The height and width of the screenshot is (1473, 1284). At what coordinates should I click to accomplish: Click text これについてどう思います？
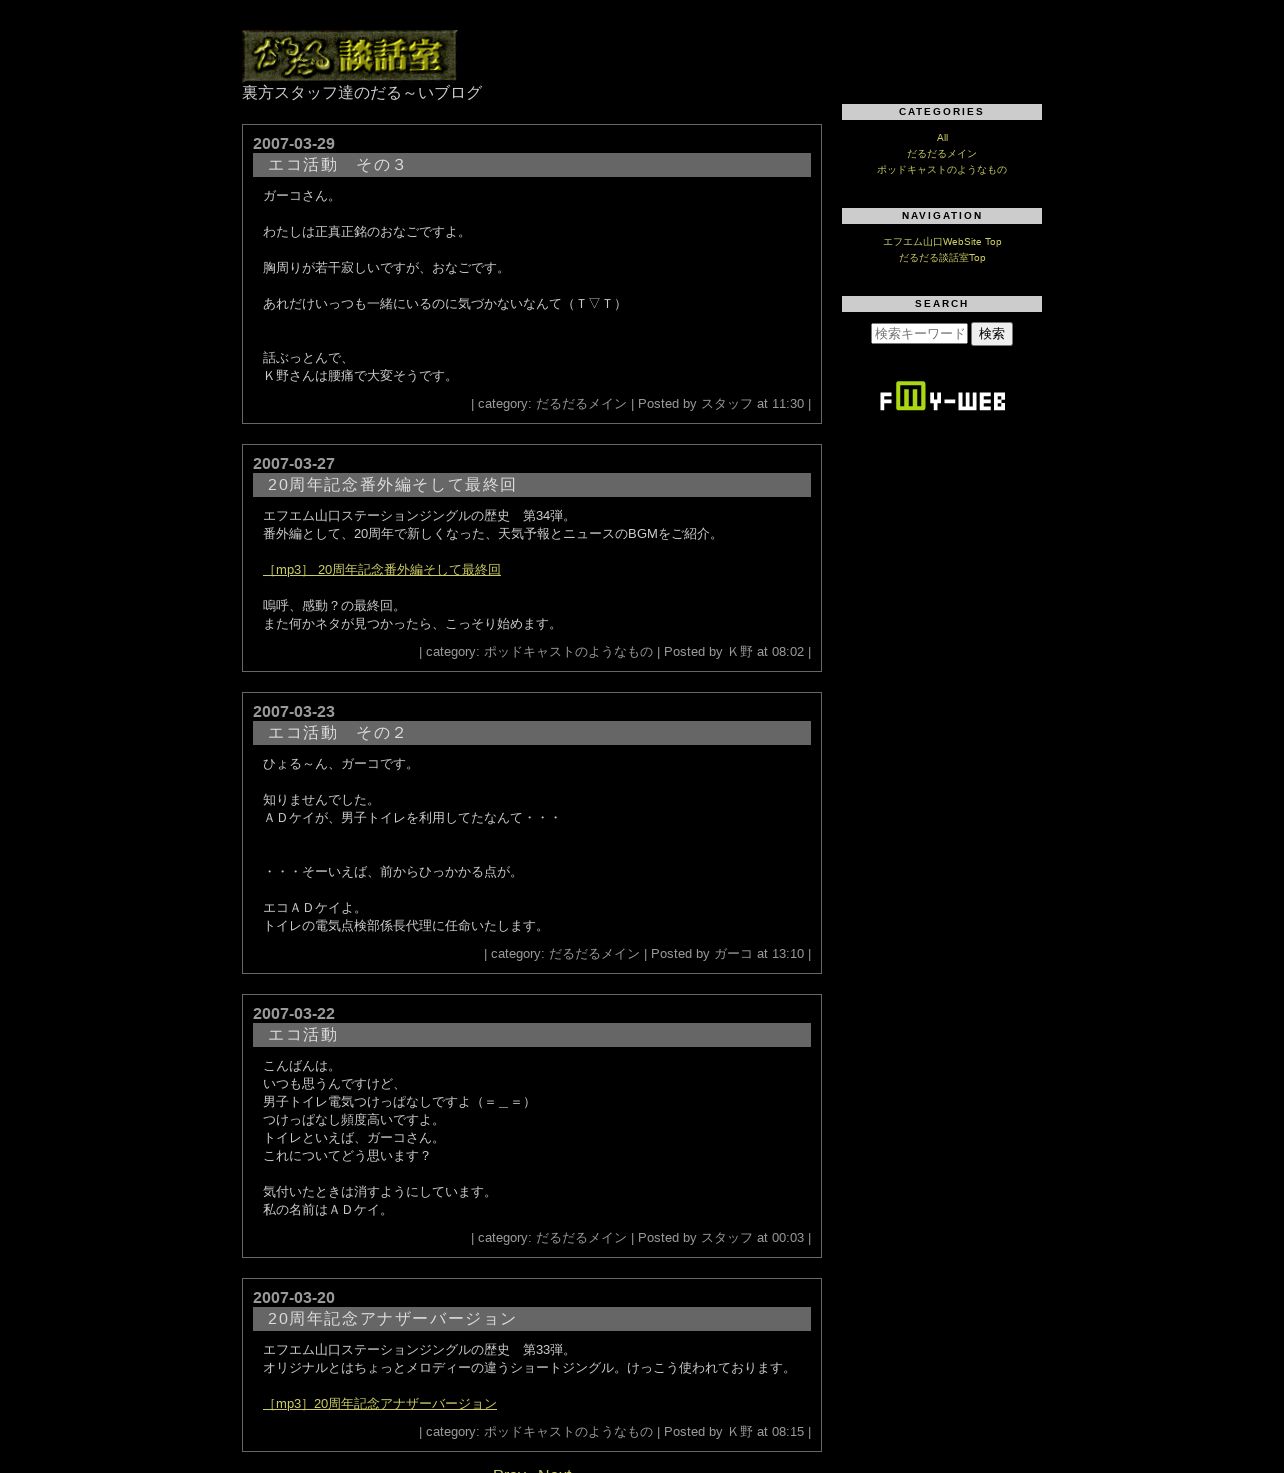tap(347, 1156)
